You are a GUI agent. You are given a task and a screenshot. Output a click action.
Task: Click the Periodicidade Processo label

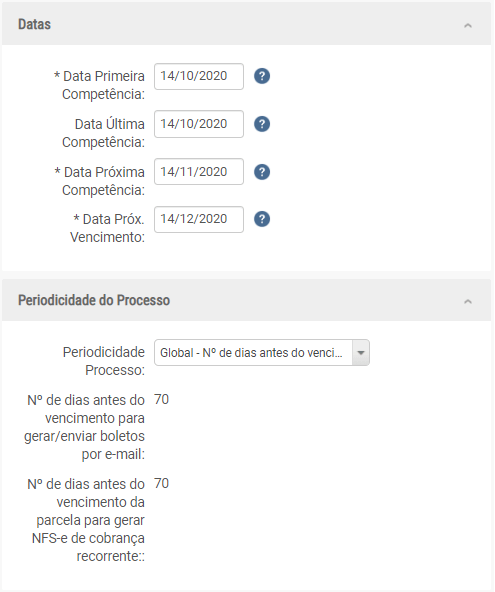tap(104, 361)
